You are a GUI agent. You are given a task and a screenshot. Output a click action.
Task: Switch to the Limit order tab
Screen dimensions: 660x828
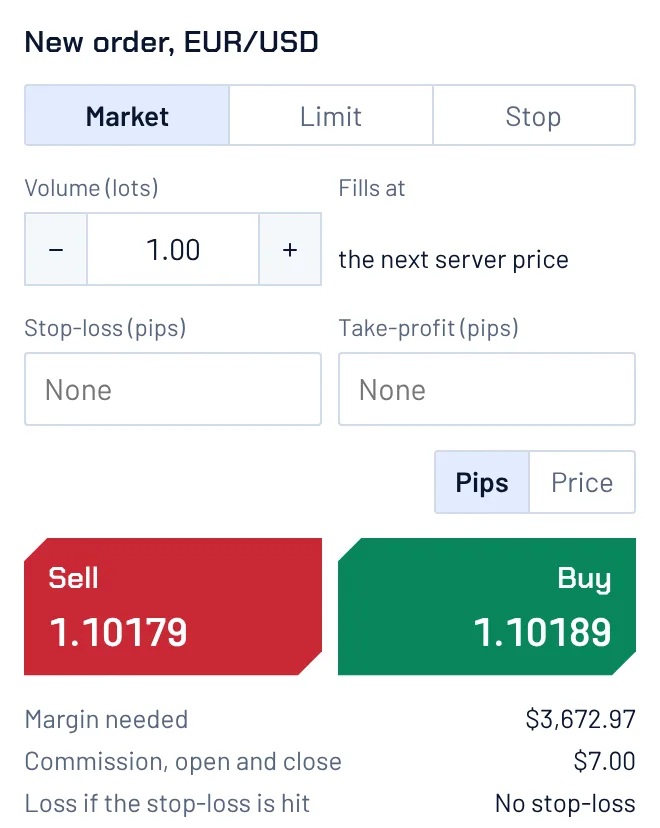pyautogui.click(x=331, y=115)
